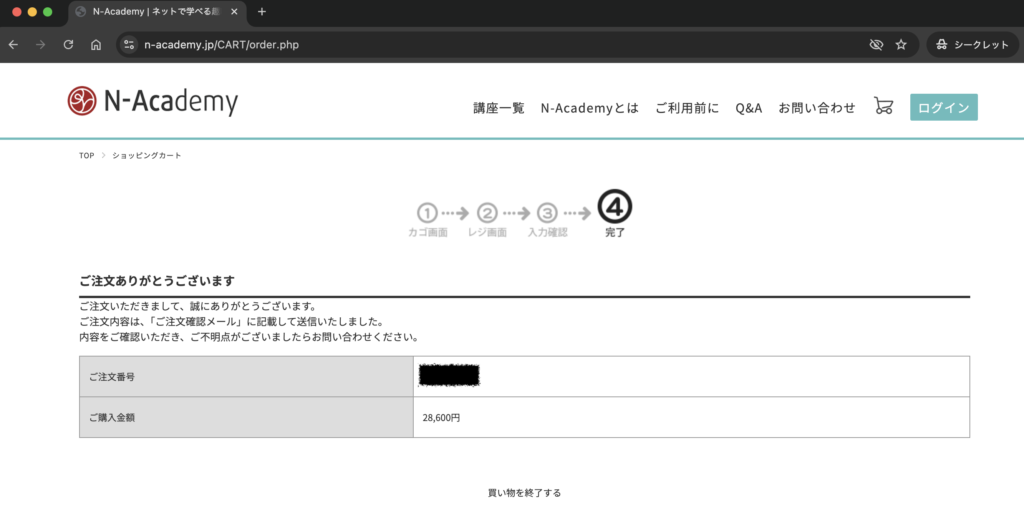Image resolution: width=1024 pixels, height=524 pixels.
Task: Go to browser home page icon
Action: [96, 45]
